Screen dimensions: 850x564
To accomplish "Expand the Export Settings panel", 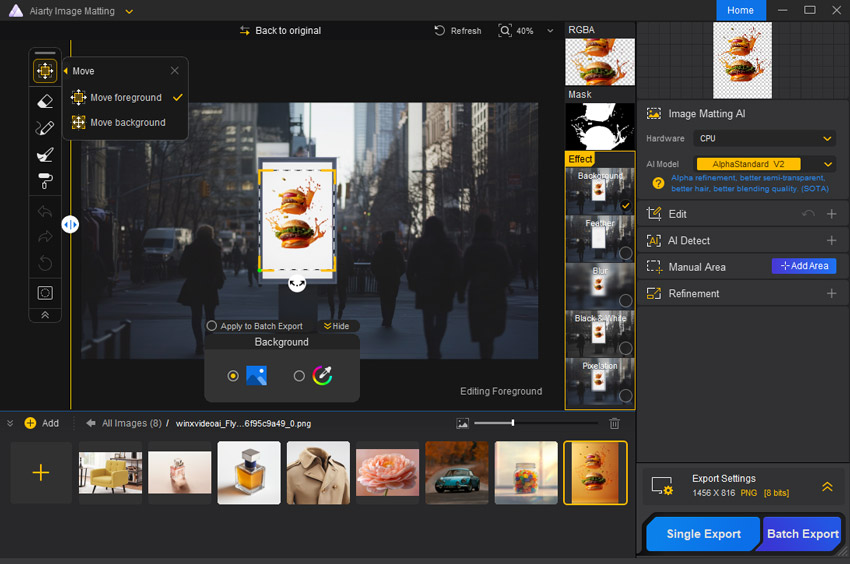I will (827, 486).
